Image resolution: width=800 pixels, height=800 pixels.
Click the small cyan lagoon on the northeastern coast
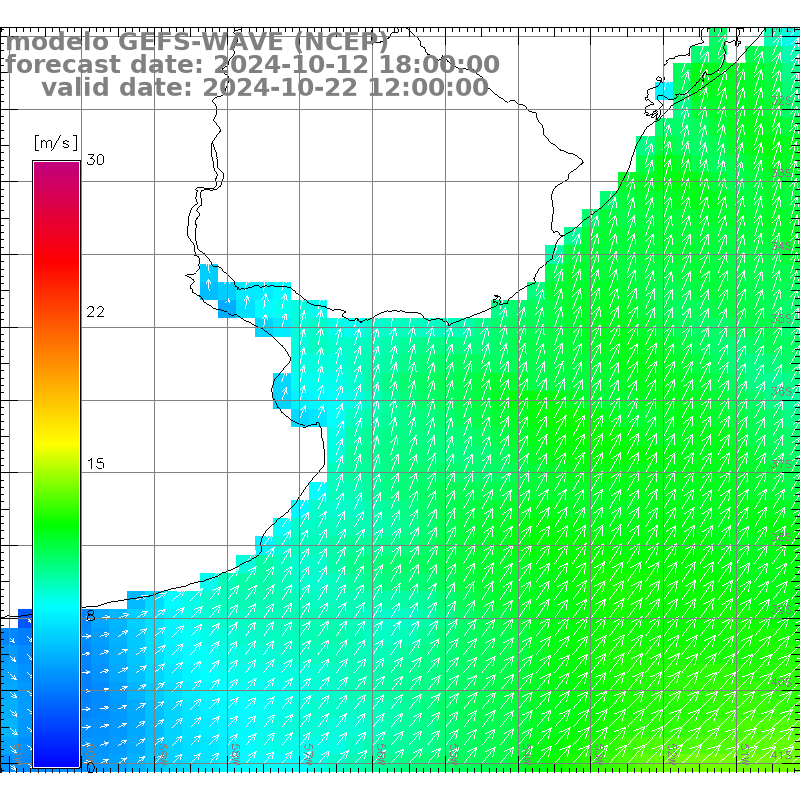tap(663, 98)
